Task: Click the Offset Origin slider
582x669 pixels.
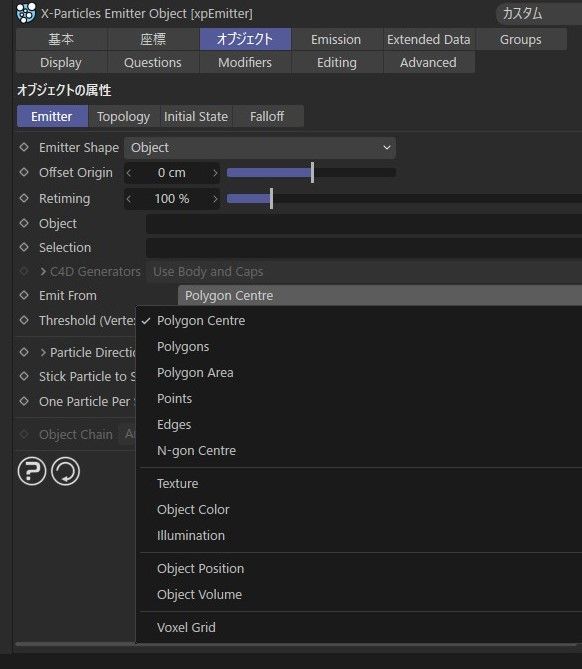Action: (311, 173)
